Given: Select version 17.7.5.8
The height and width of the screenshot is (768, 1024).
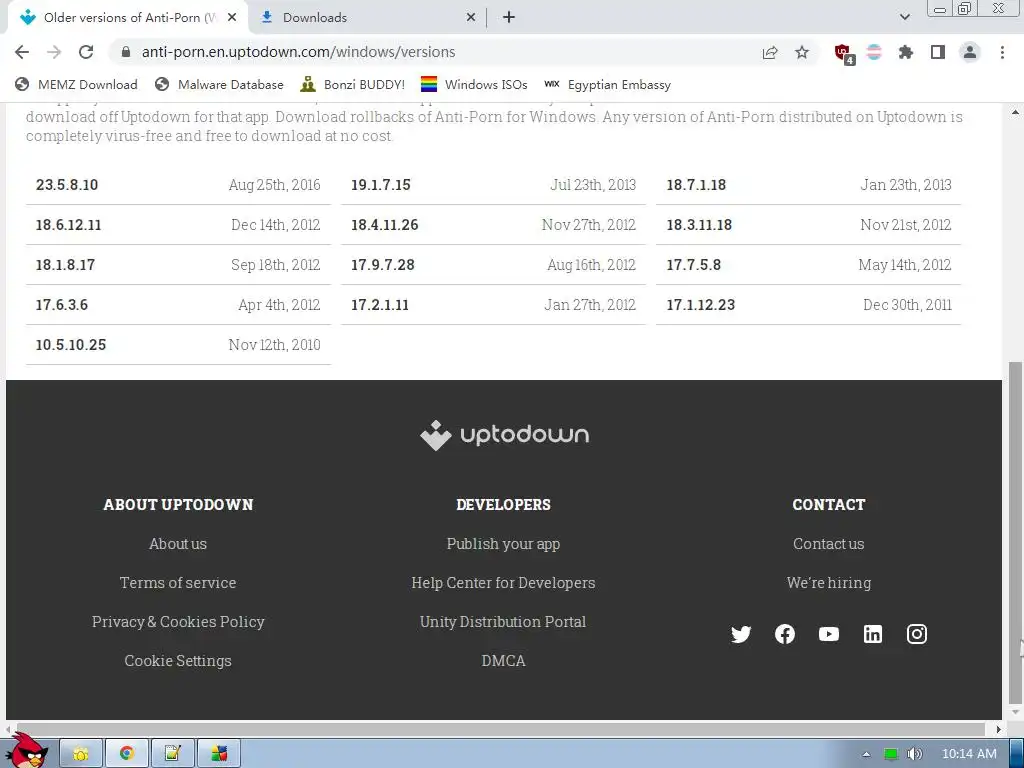Looking at the screenshot, I should [808, 264].
